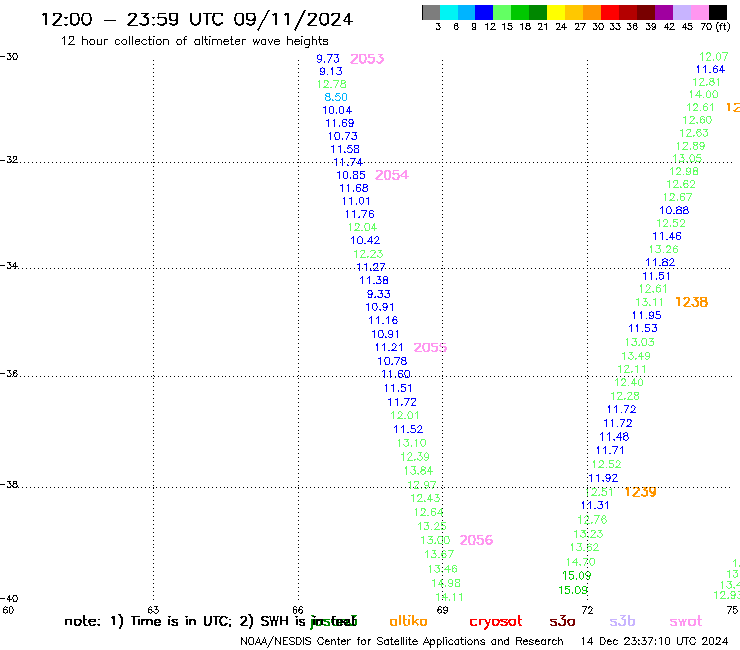
Task: Select the green value 13.84
Action: pos(418,471)
